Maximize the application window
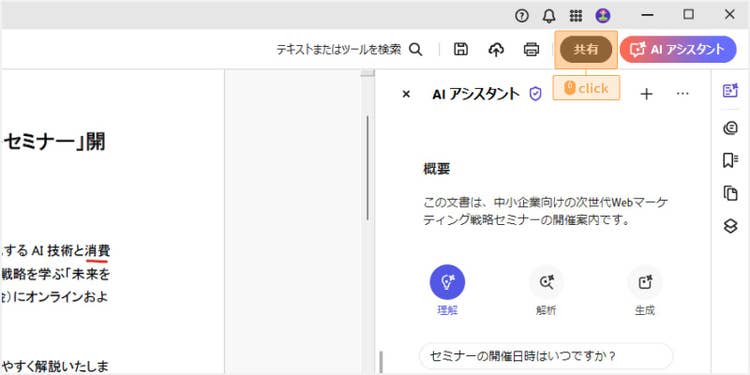This screenshot has width=750, height=375. 688,15
